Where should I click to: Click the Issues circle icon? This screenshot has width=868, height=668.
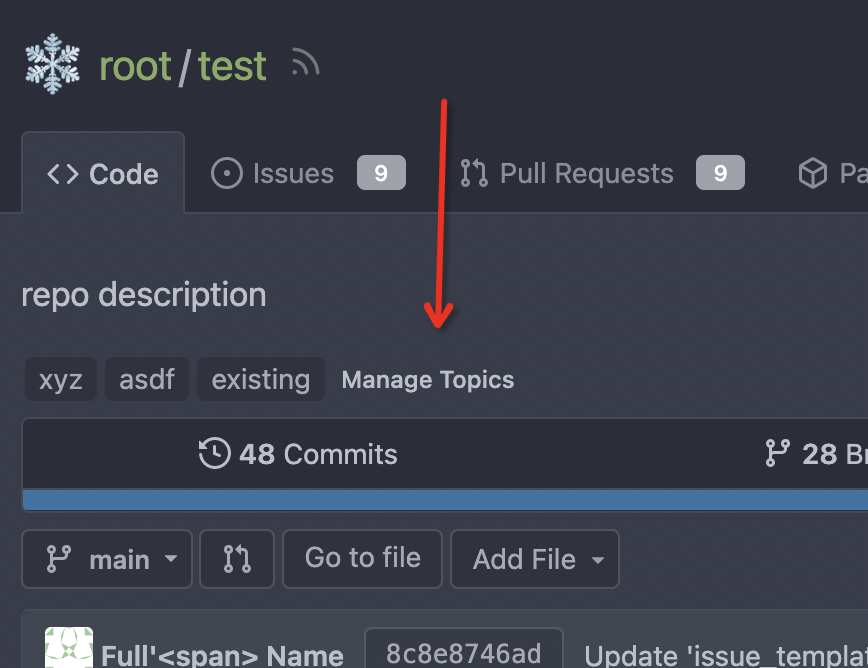tap(226, 173)
